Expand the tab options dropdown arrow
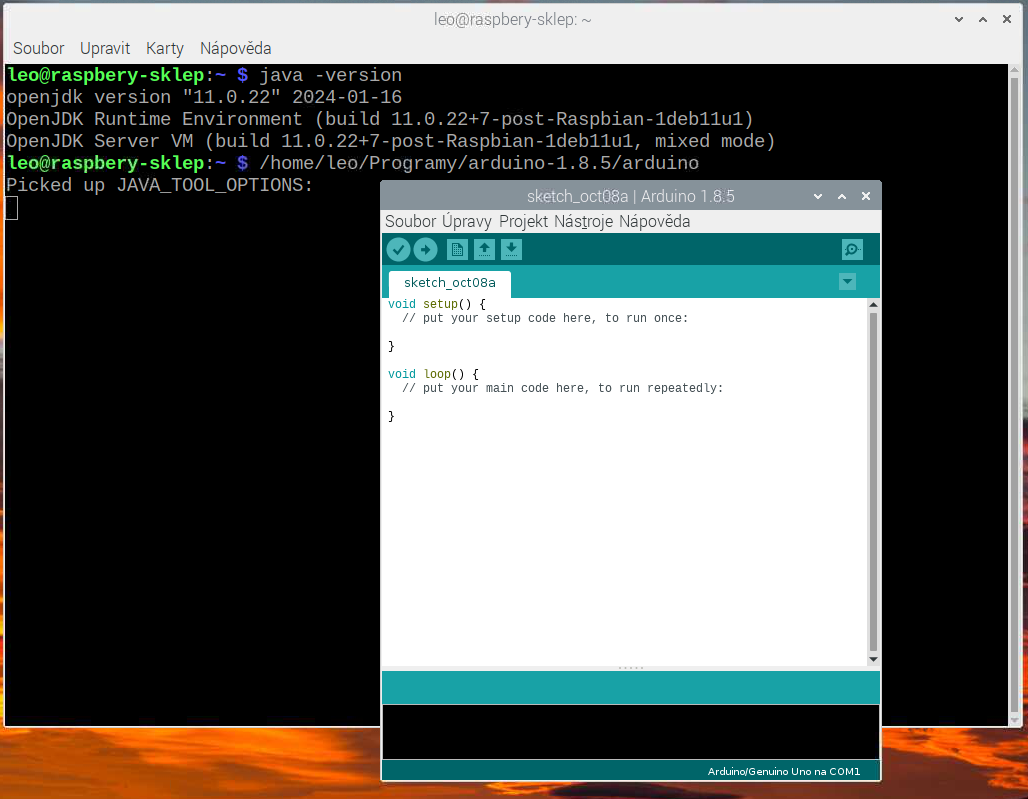 click(847, 282)
